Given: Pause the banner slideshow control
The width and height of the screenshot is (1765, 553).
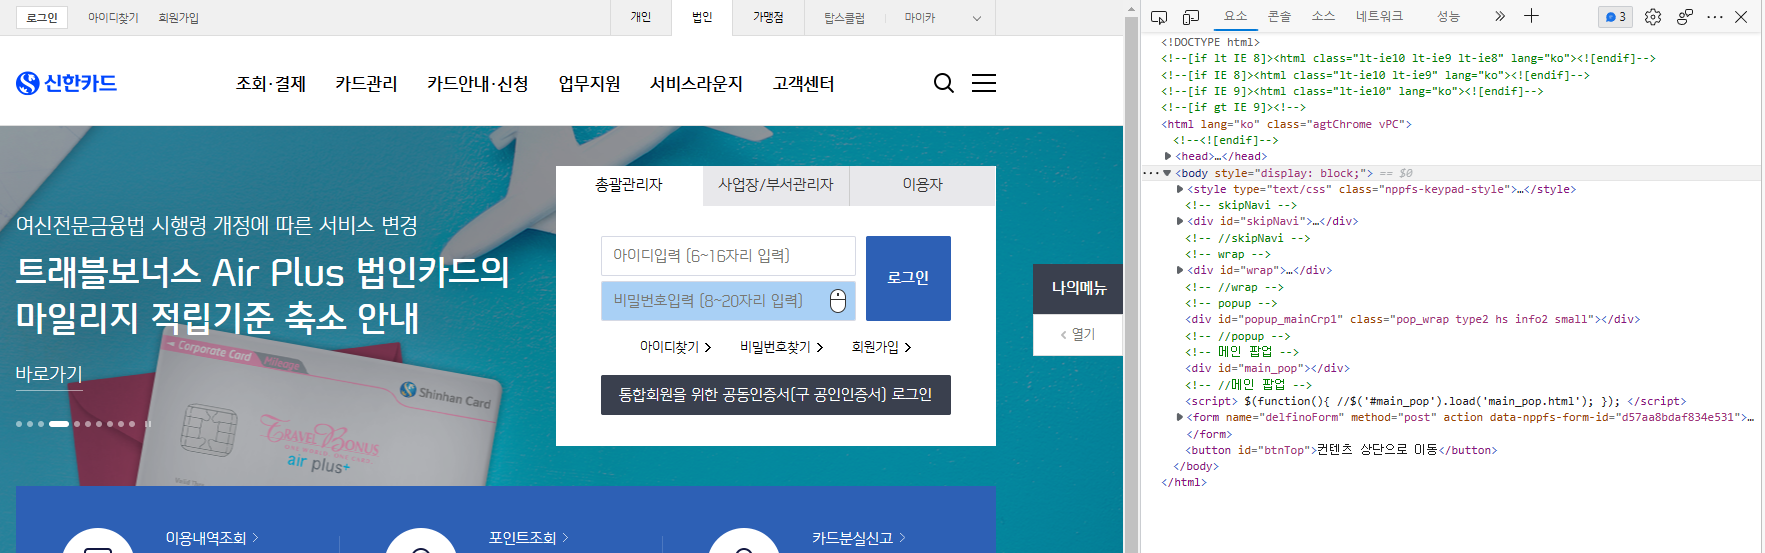Looking at the screenshot, I should coord(148,424).
